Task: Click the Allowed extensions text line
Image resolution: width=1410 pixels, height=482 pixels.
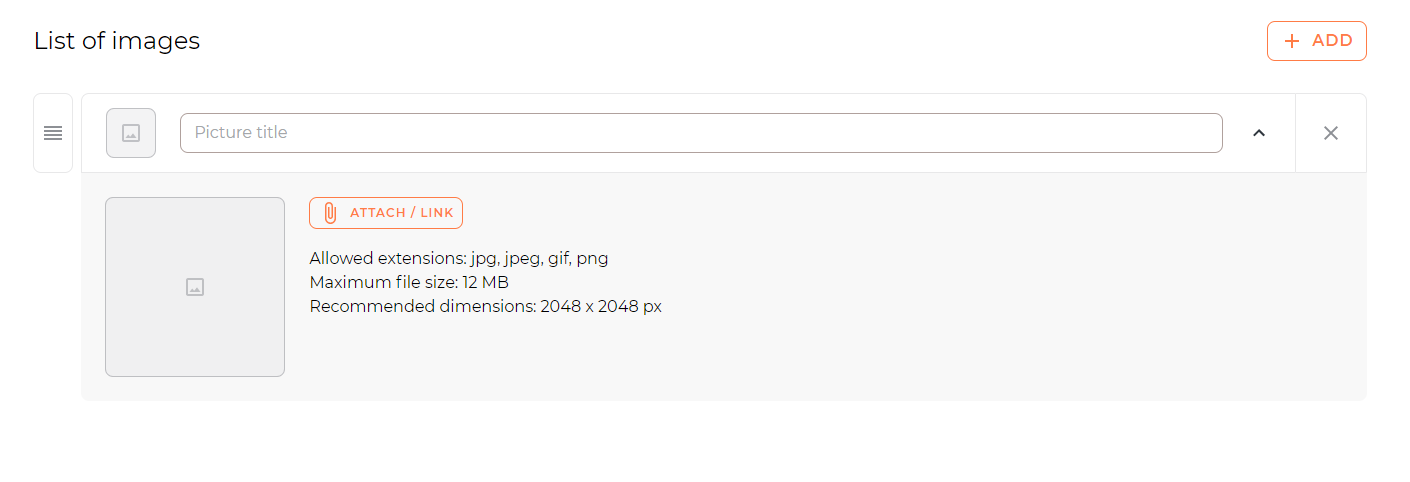Action: click(x=458, y=258)
